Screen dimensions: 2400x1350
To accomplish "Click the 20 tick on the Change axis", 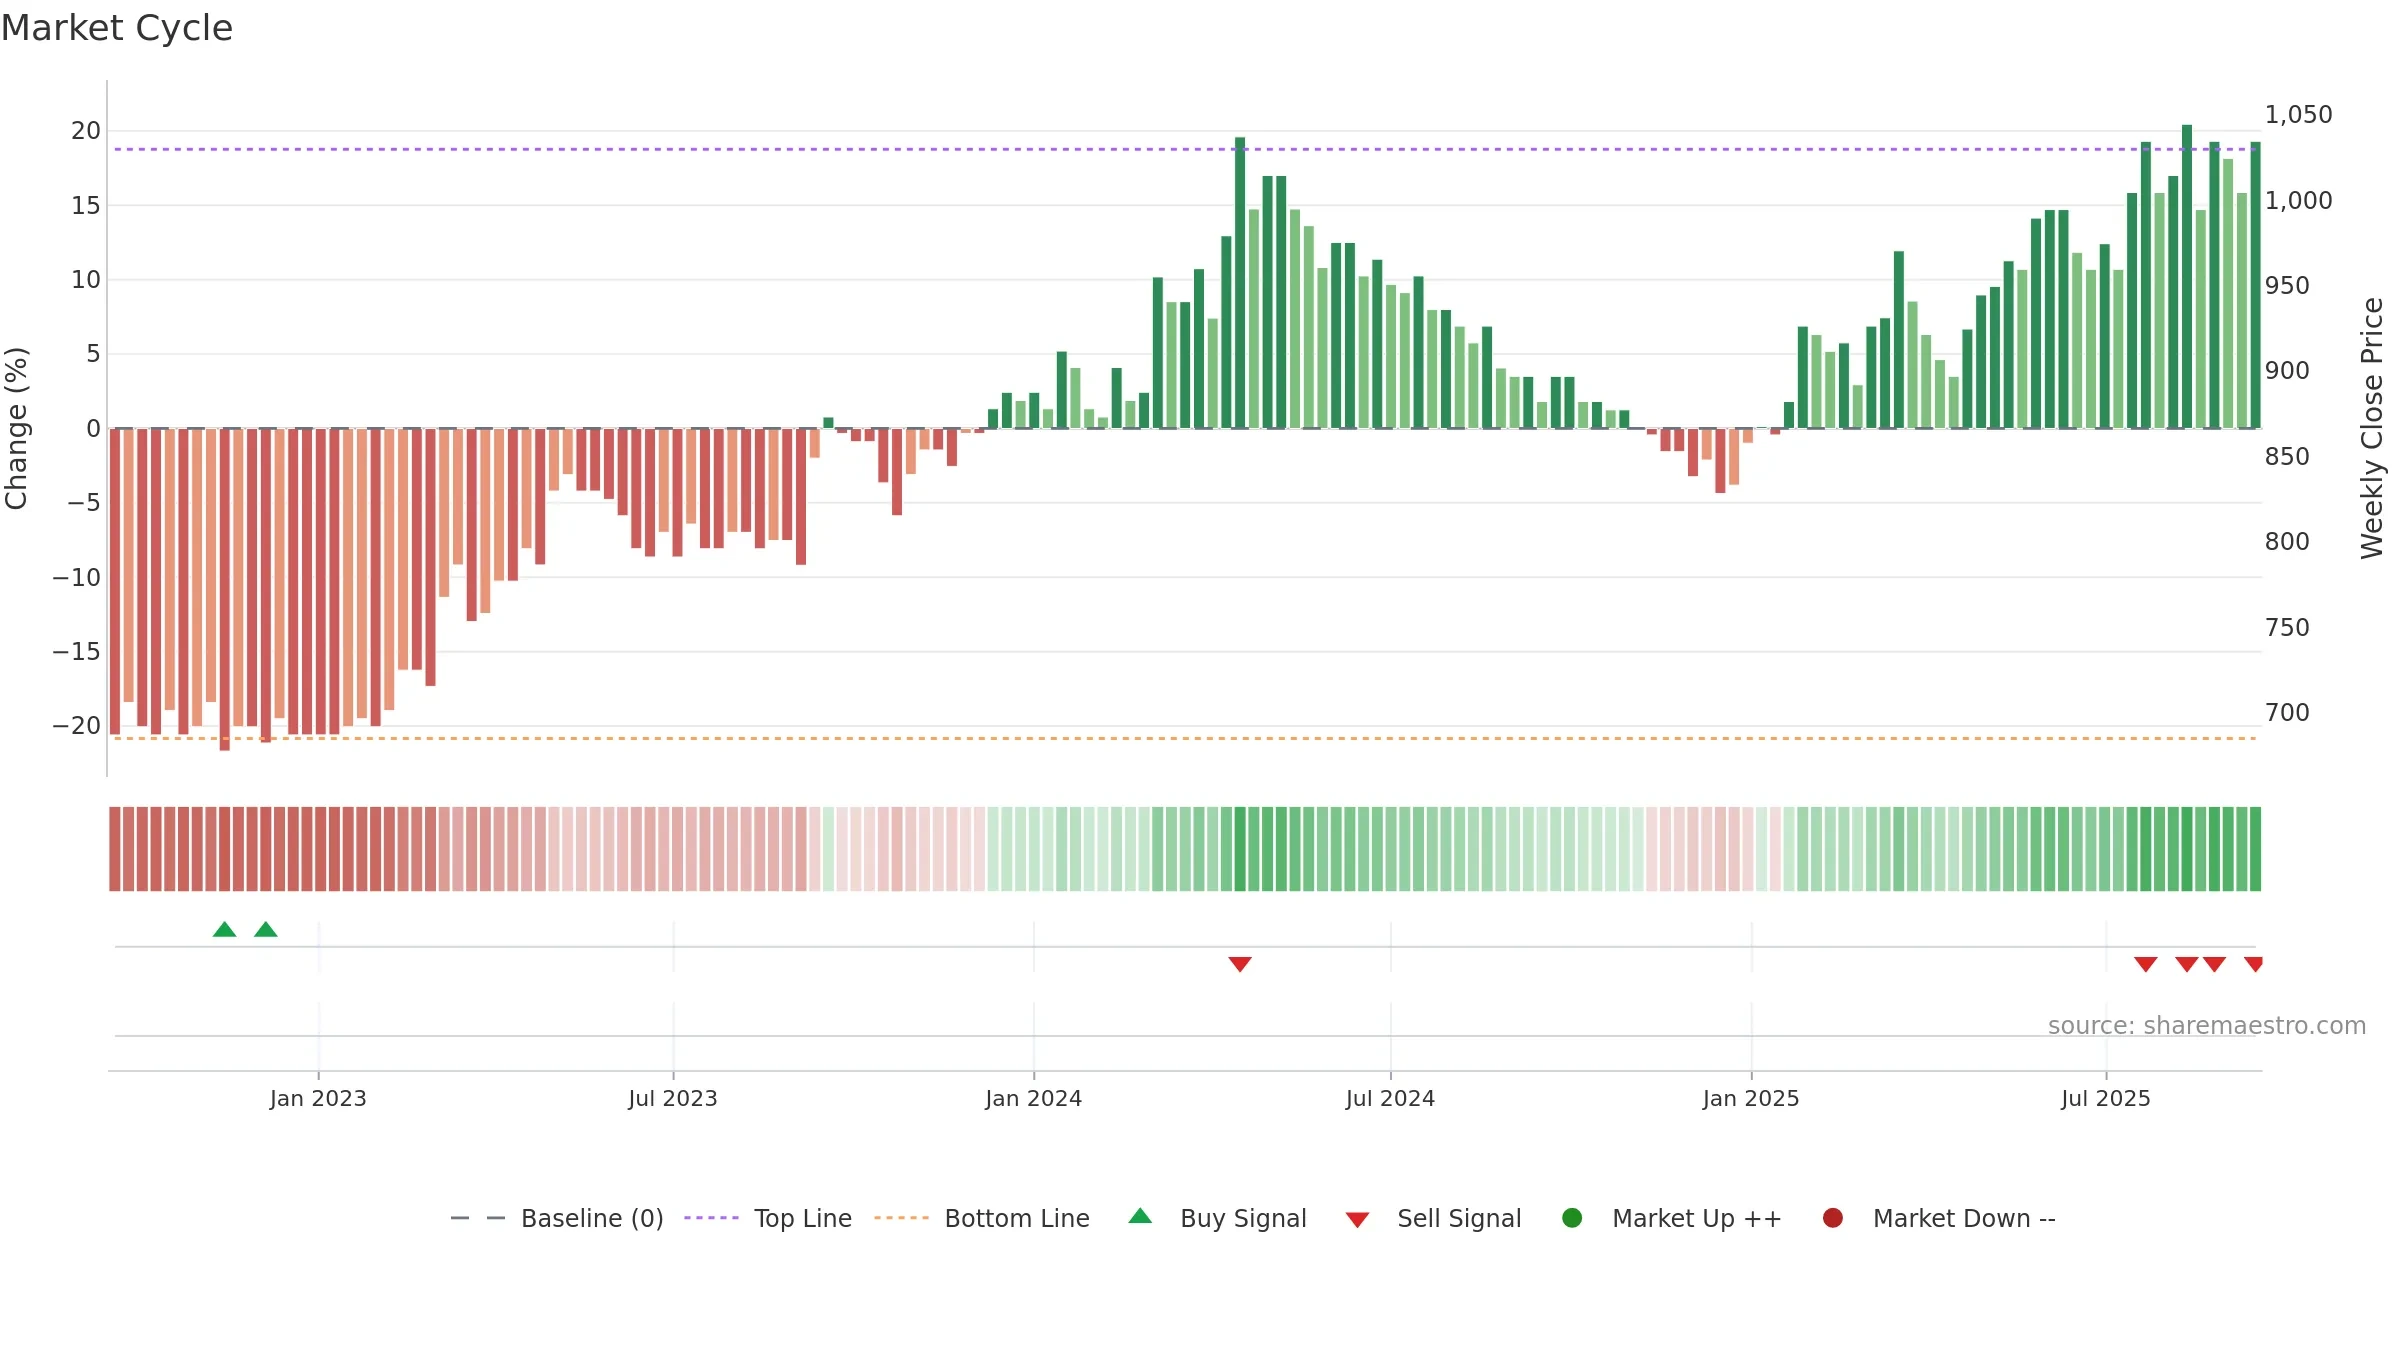I will (86, 131).
